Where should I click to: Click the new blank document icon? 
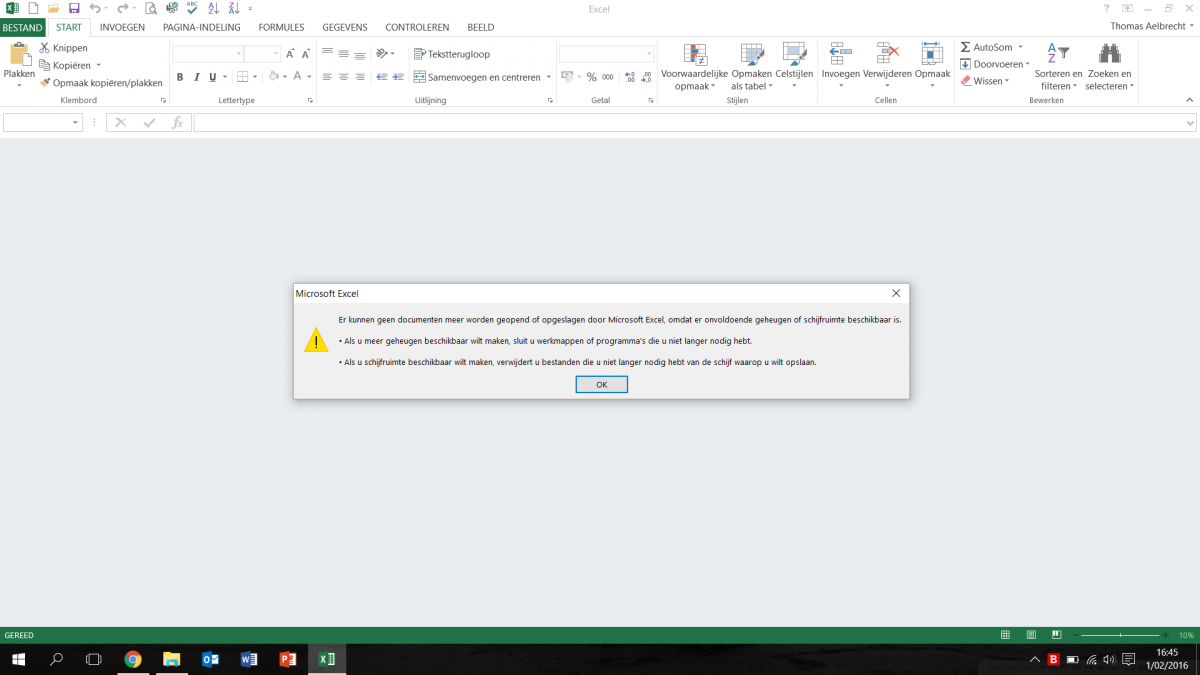pyautogui.click(x=33, y=8)
